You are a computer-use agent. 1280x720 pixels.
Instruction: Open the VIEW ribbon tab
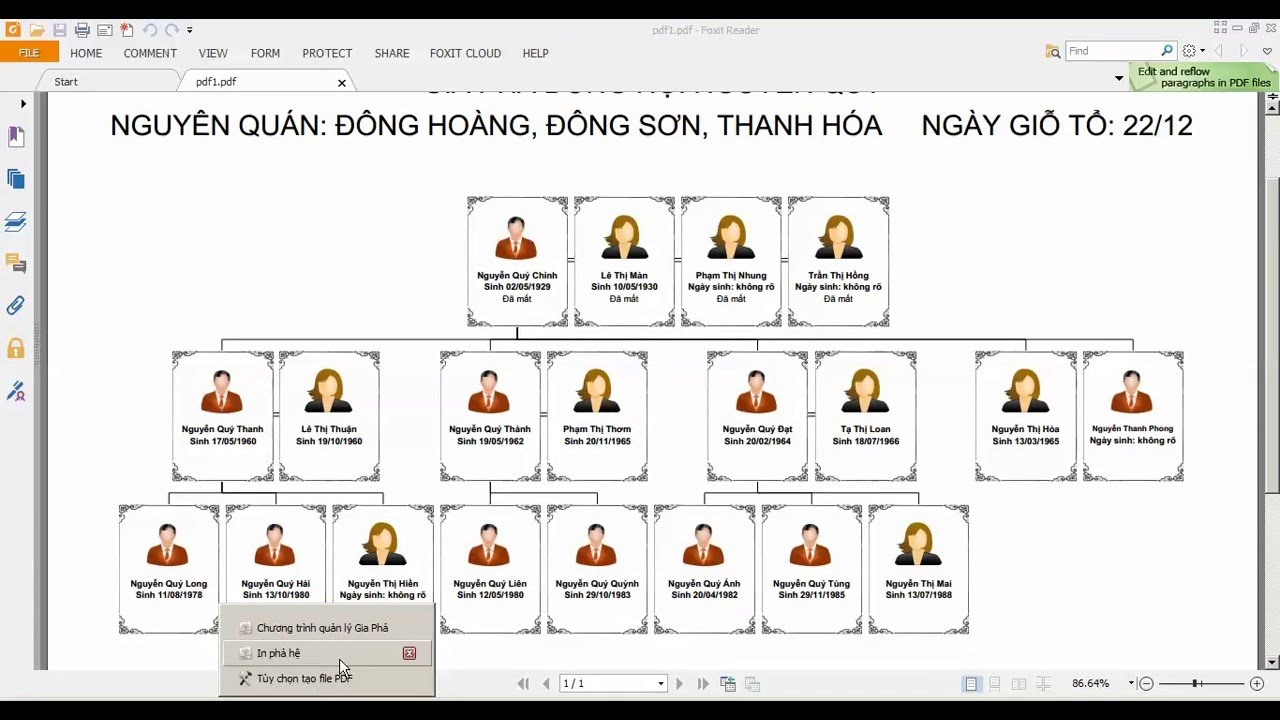click(213, 53)
